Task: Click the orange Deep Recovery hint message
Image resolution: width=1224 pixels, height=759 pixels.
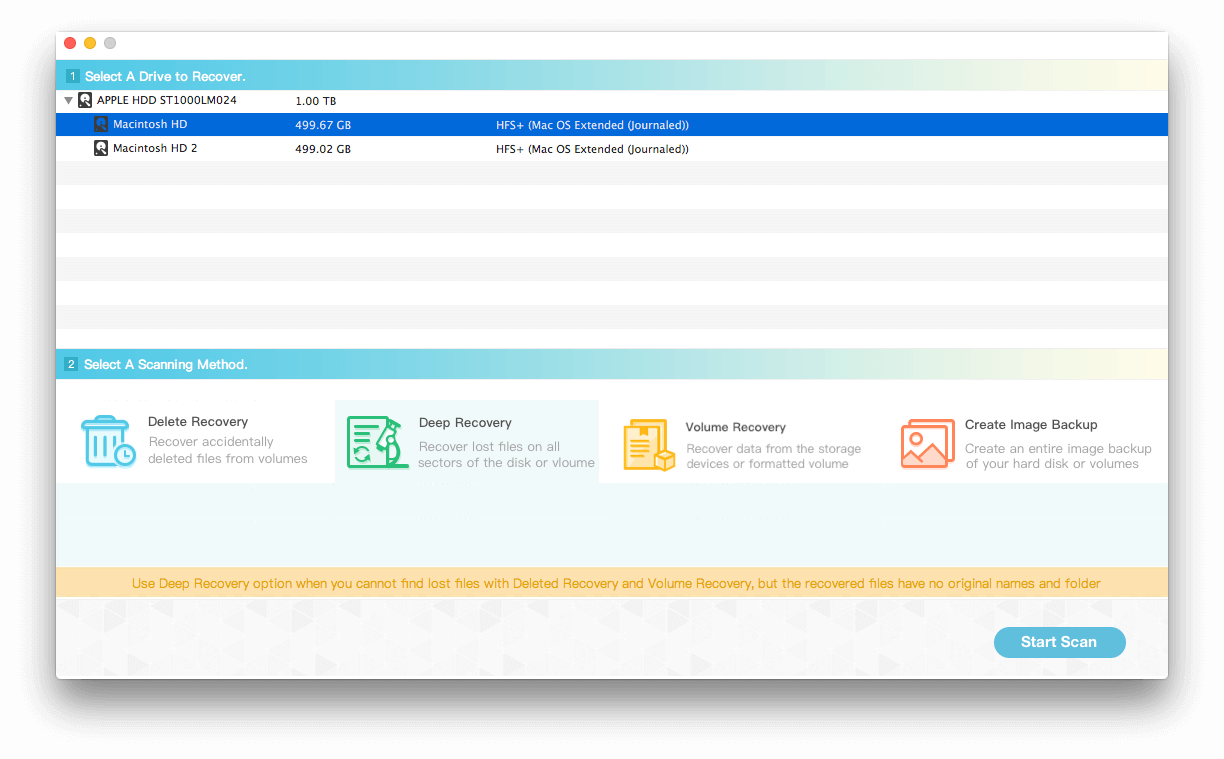Action: coord(616,583)
